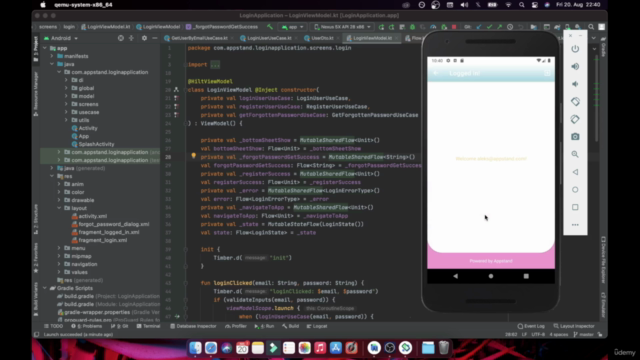This screenshot has height=360, width=640.
Task: Click the green Debug bug icon
Action: point(412,27)
